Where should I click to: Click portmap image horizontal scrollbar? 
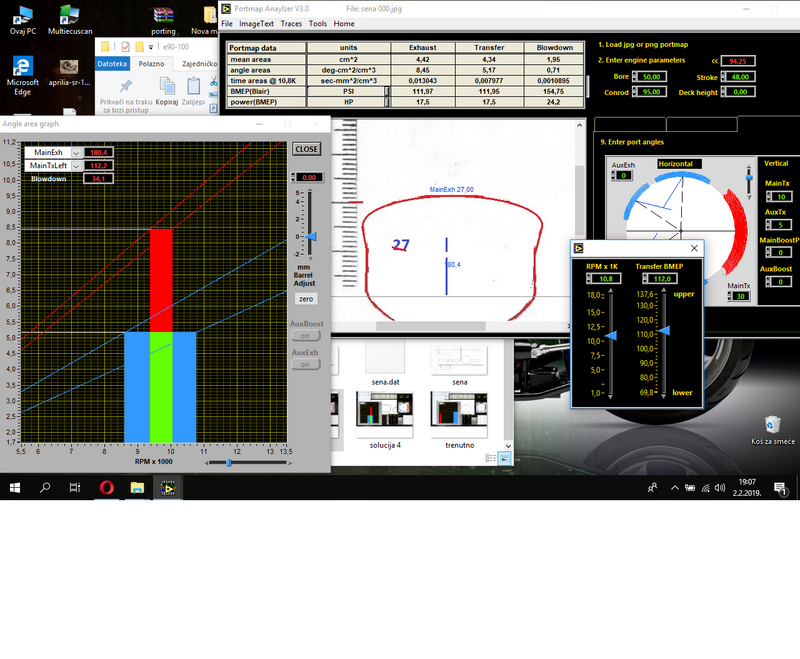[431, 326]
